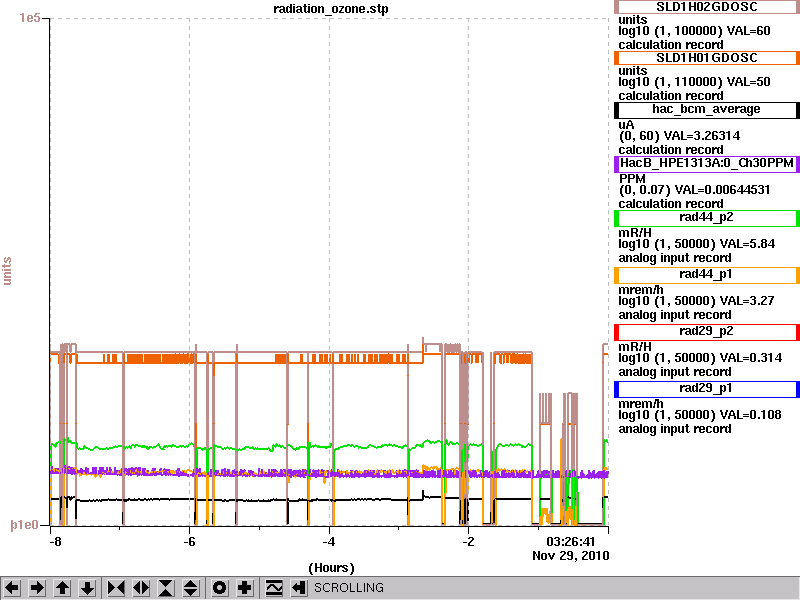Select the SLD1H01GDOSC curve in the legend
This screenshot has height=600, width=800.
(707, 58)
